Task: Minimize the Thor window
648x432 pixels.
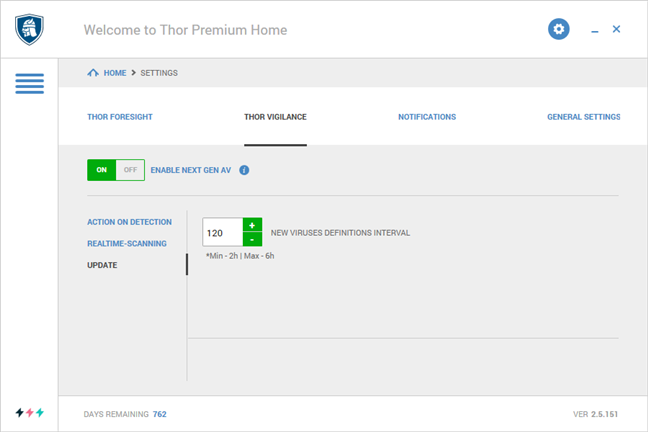Action: [x=595, y=30]
